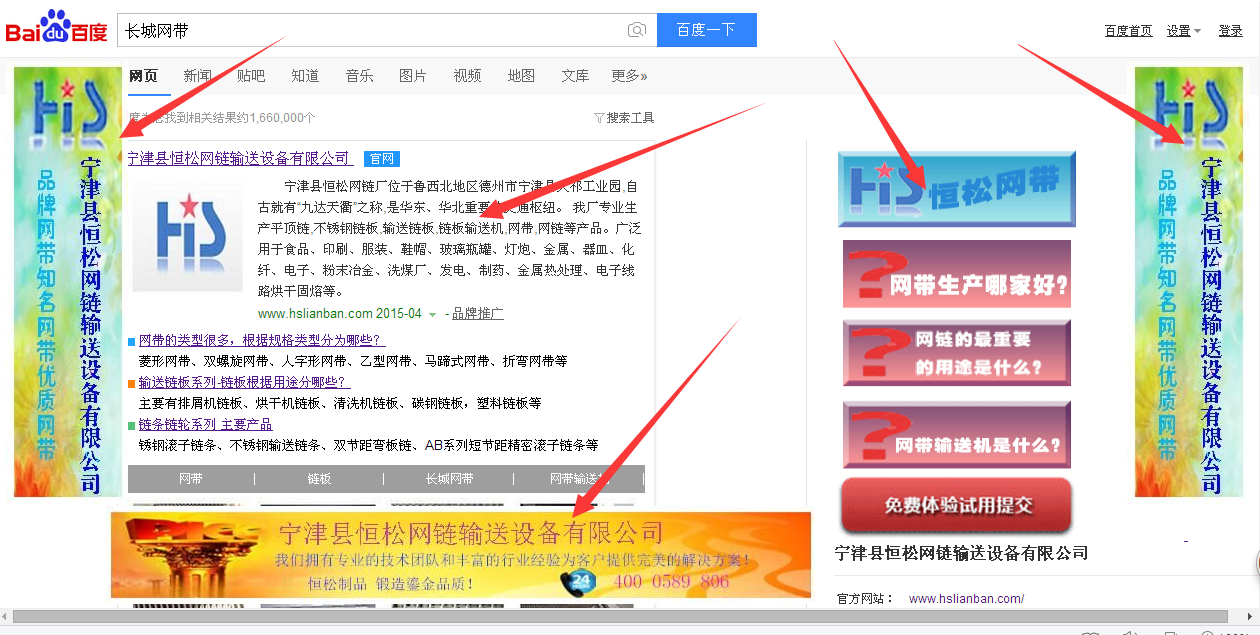Screen dimensions: 1260x635
Task: Click the 搜索工具 filter funnel icon
Action: [599, 118]
